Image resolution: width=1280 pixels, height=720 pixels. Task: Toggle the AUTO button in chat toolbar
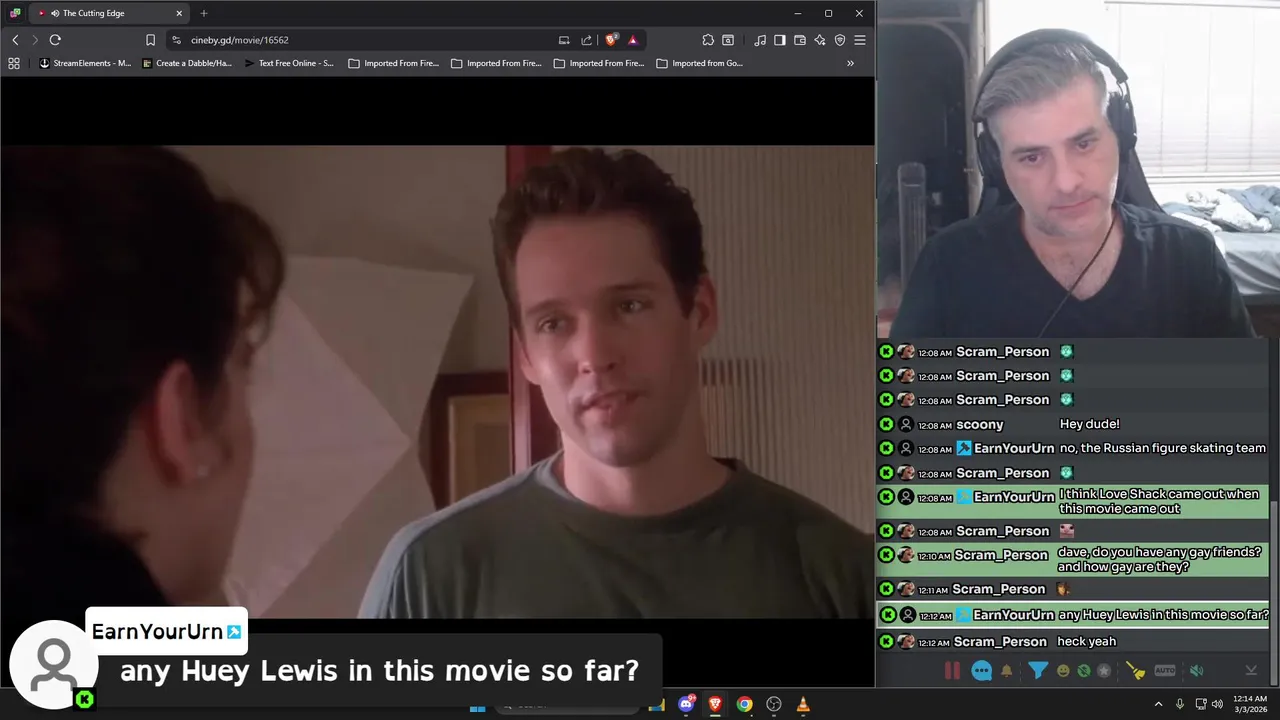[x=1165, y=671]
